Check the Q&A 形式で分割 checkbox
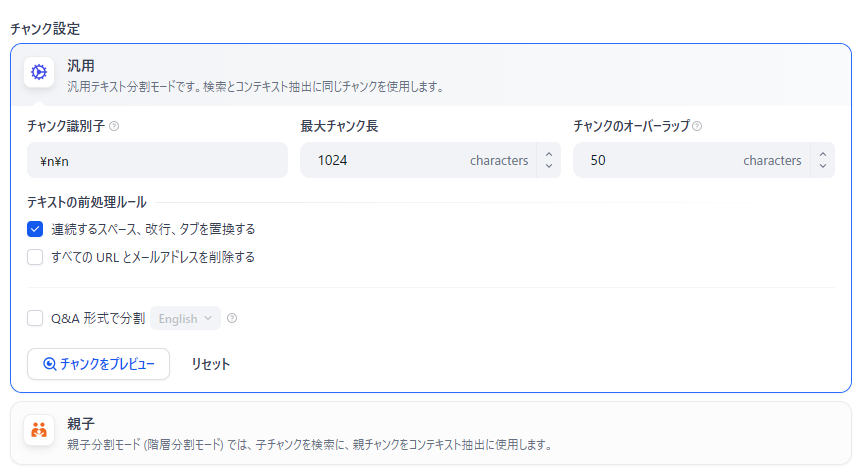The height and width of the screenshot is (476, 864). [35, 318]
